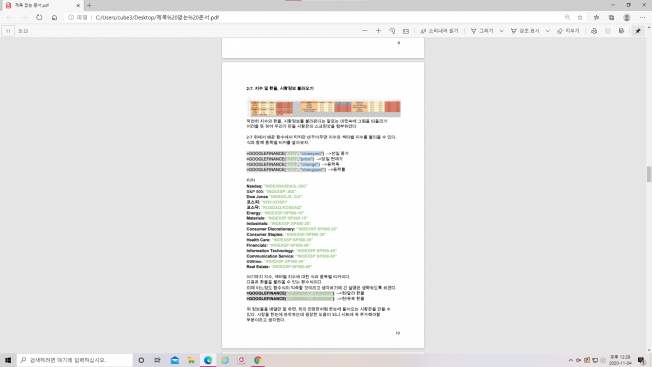Click the vertical scrollbar thumb
This screenshot has width=652, height=367.
pos(649,174)
